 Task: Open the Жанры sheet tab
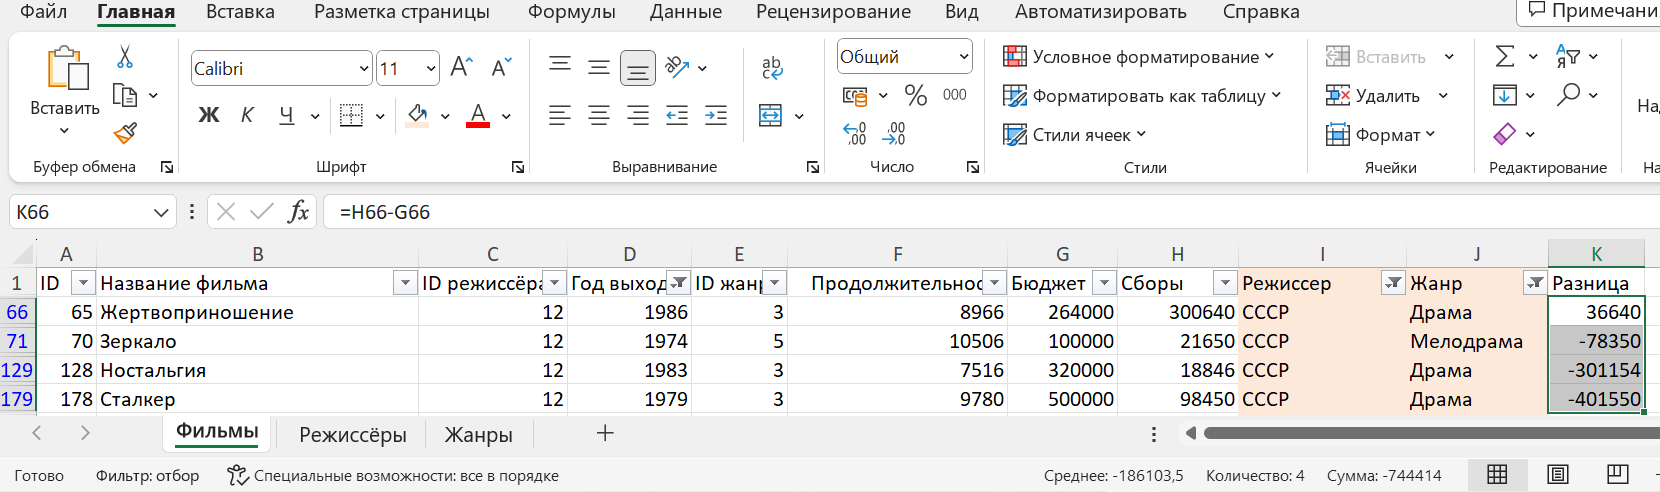coord(479,434)
